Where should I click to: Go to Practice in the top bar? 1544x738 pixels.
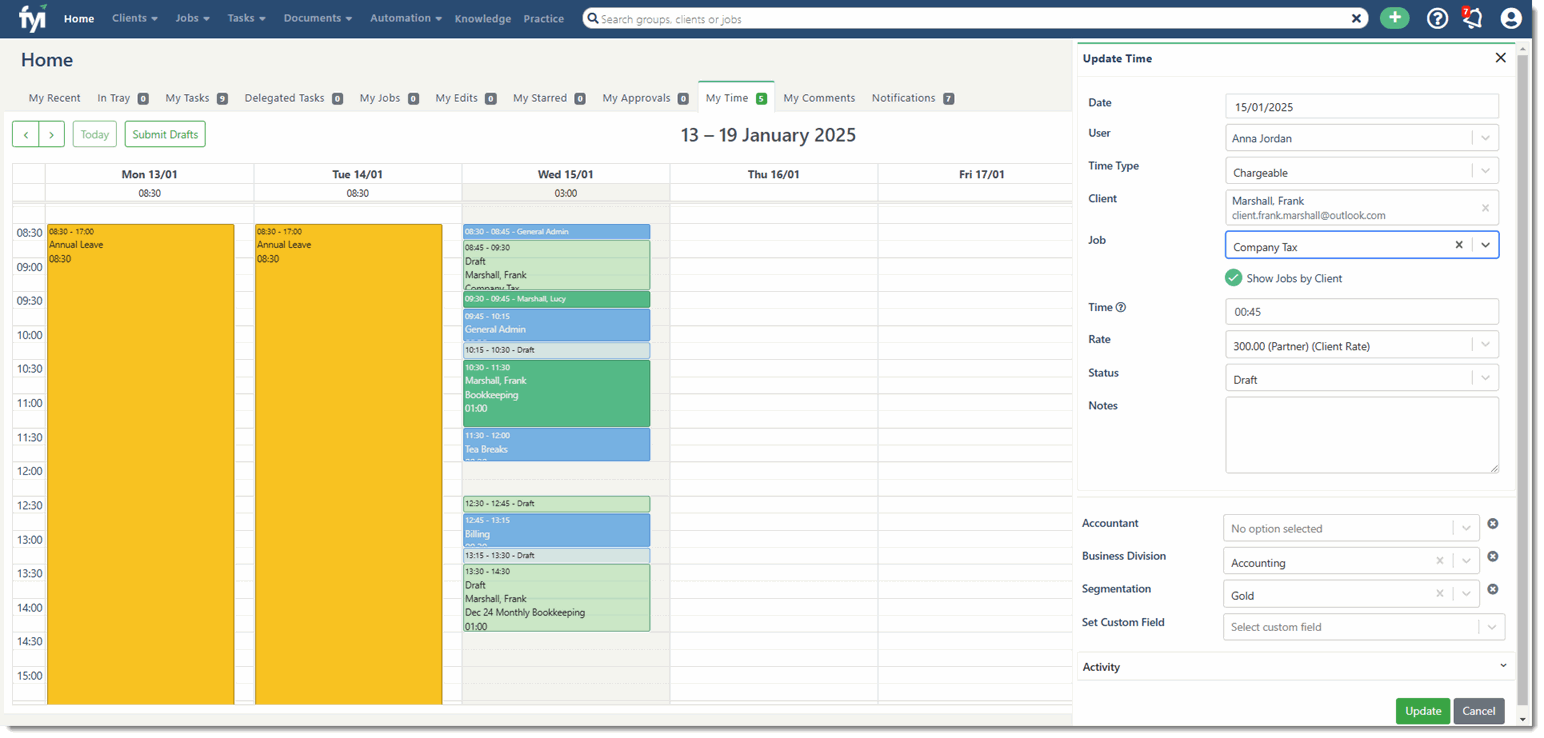(x=543, y=19)
